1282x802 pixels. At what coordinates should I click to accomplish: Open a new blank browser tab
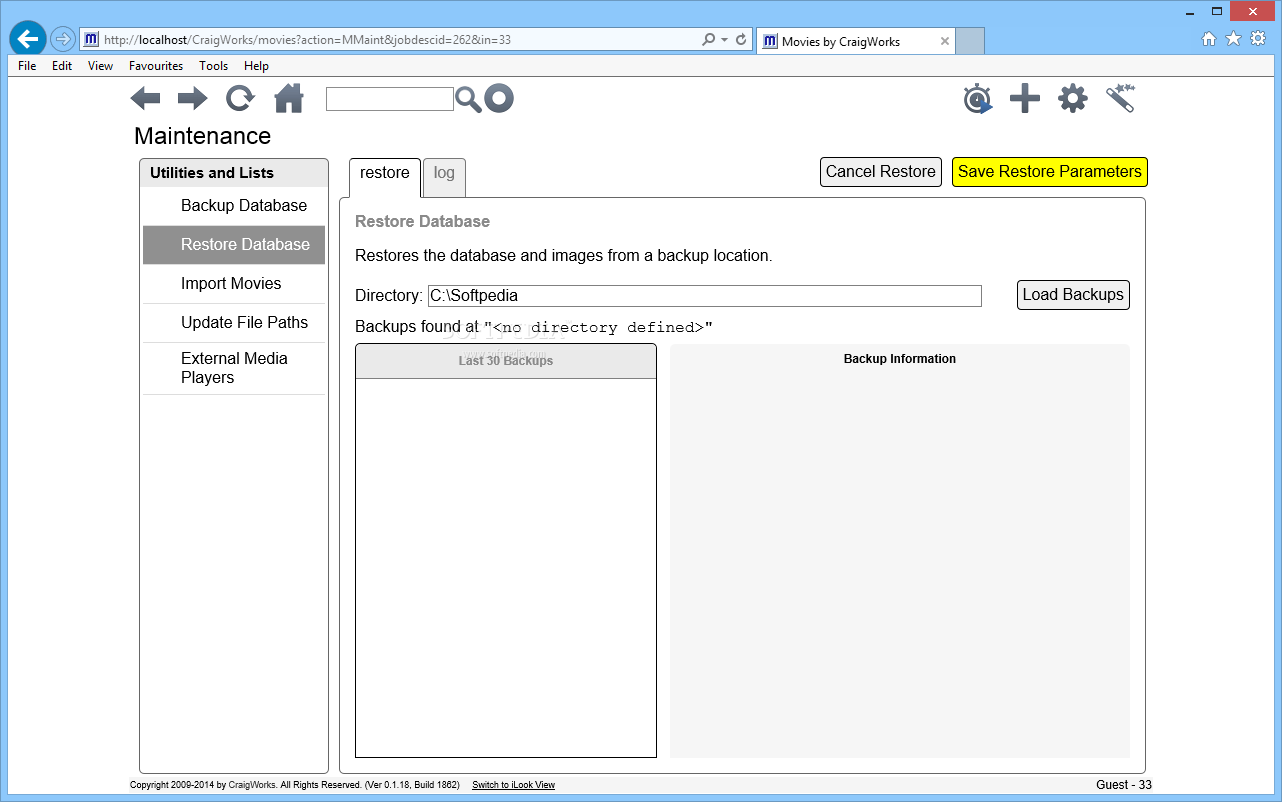970,41
